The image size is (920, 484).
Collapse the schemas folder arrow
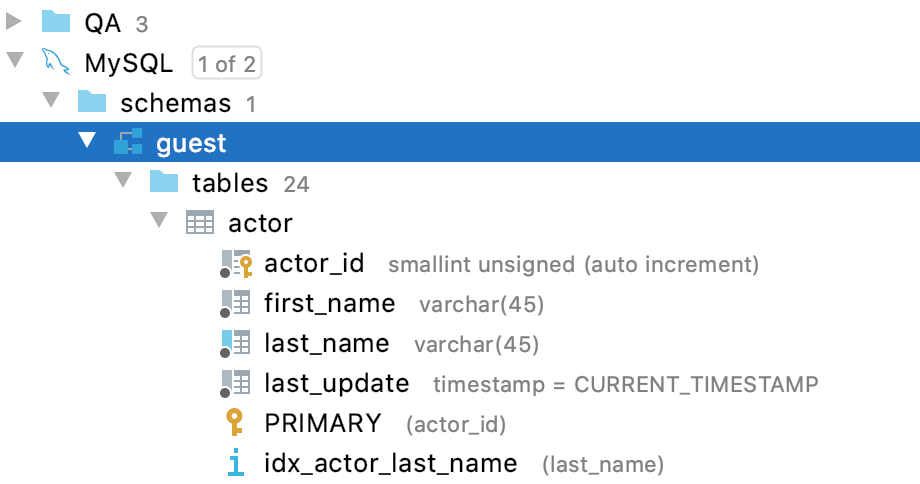[x=50, y=103]
